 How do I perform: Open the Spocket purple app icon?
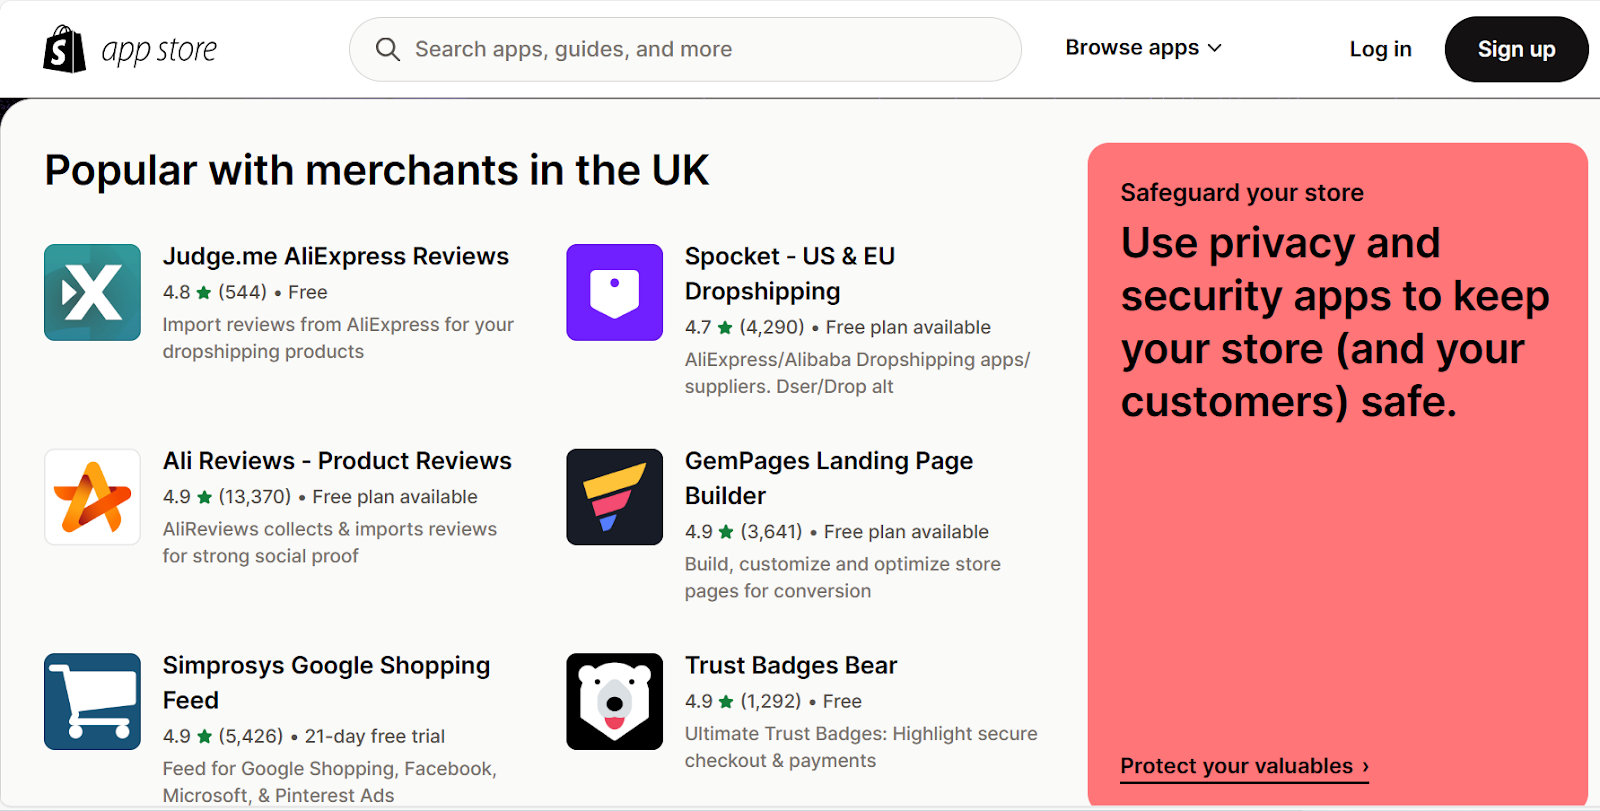point(615,293)
